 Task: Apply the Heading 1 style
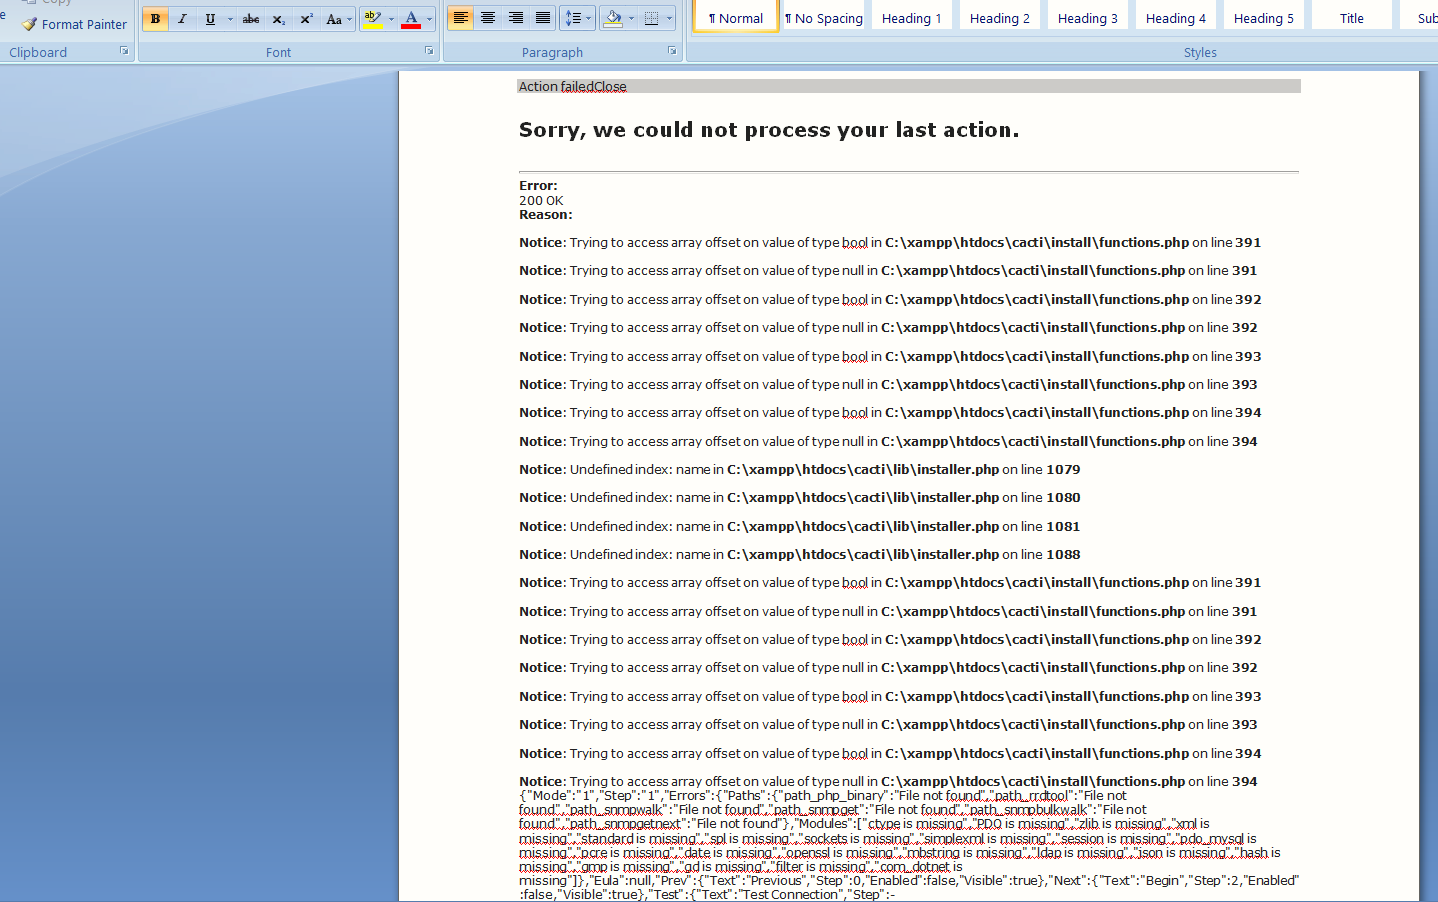[912, 16]
